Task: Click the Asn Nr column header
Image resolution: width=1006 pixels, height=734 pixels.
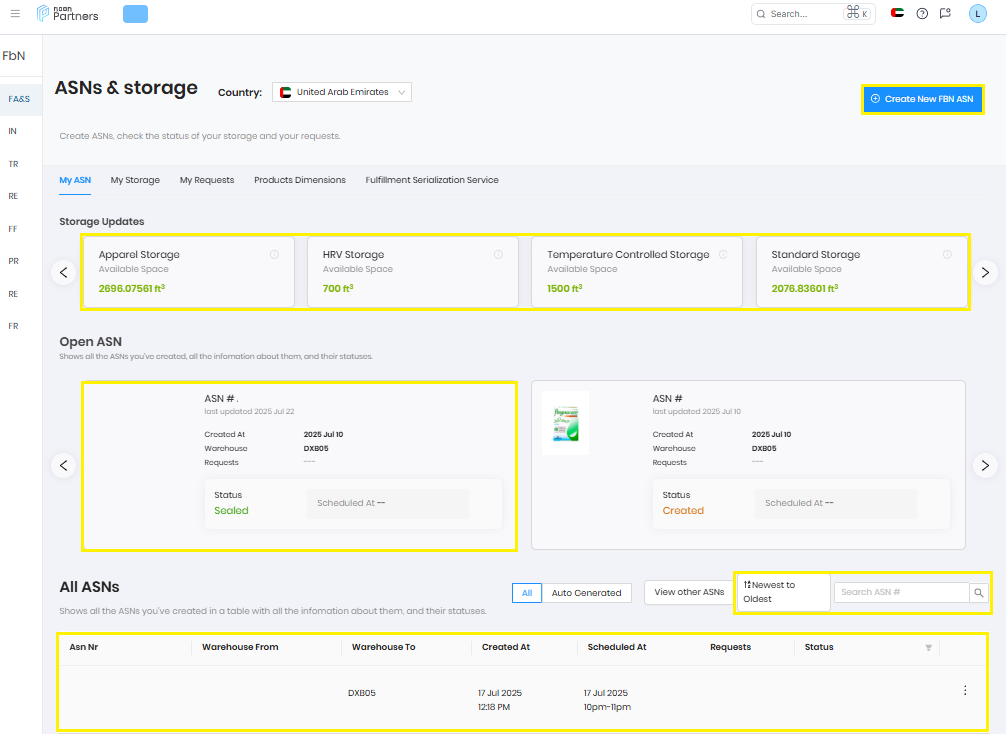Action: pos(84,647)
